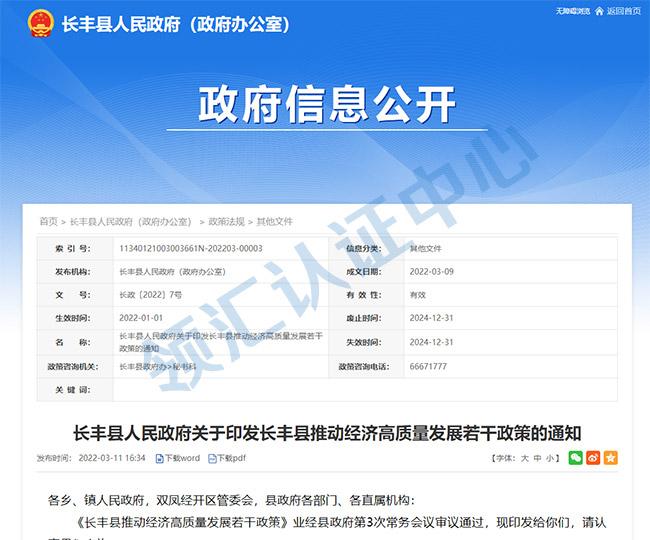Click the home icon beside 返回首页
This screenshot has width=650, height=540.
599,11
